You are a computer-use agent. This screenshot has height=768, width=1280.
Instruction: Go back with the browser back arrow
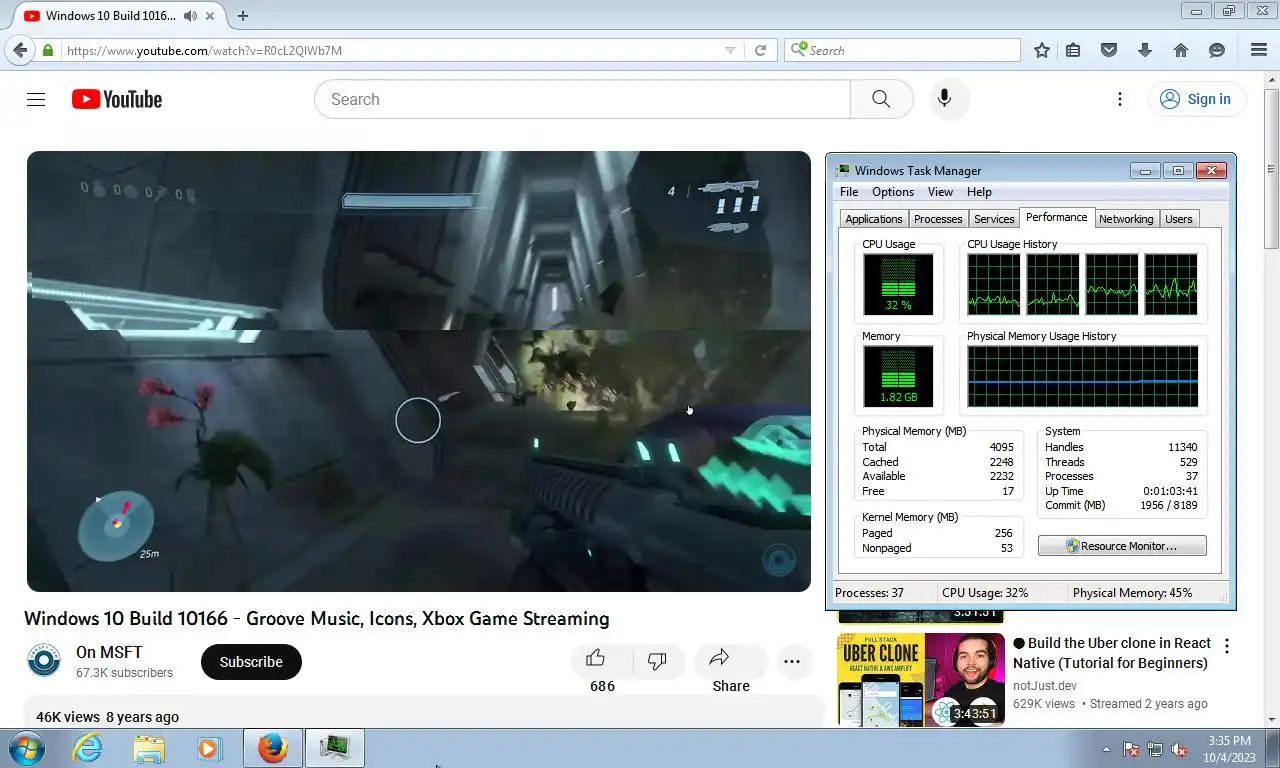click(x=20, y=50)
